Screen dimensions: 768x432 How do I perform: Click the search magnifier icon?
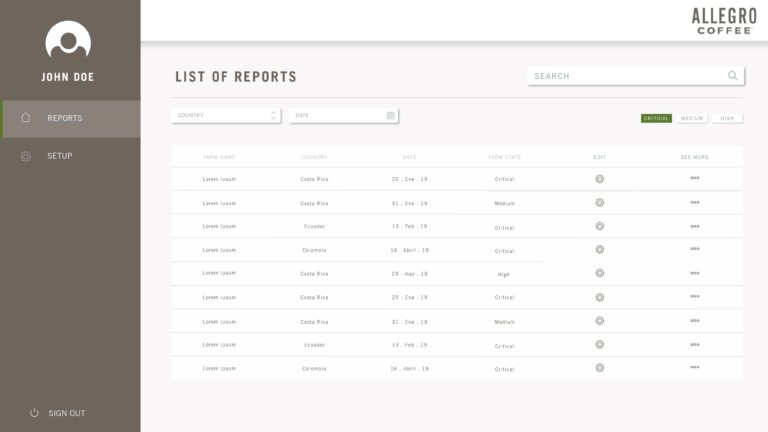[733, 76]
